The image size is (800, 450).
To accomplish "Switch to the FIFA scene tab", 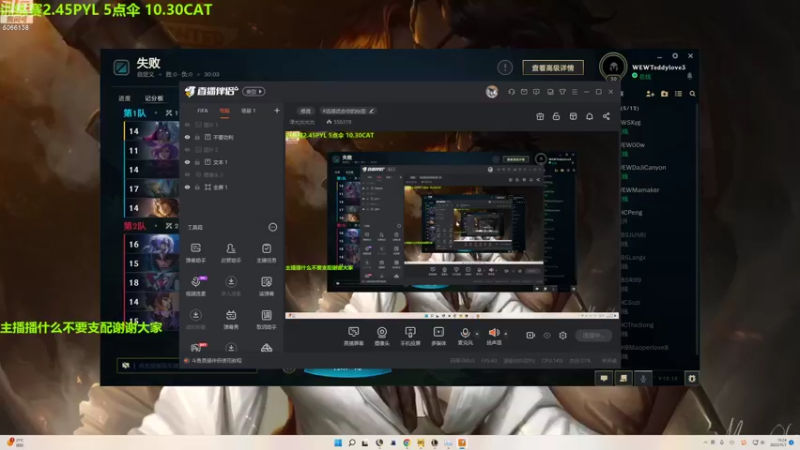I will [x=203, y=111].
